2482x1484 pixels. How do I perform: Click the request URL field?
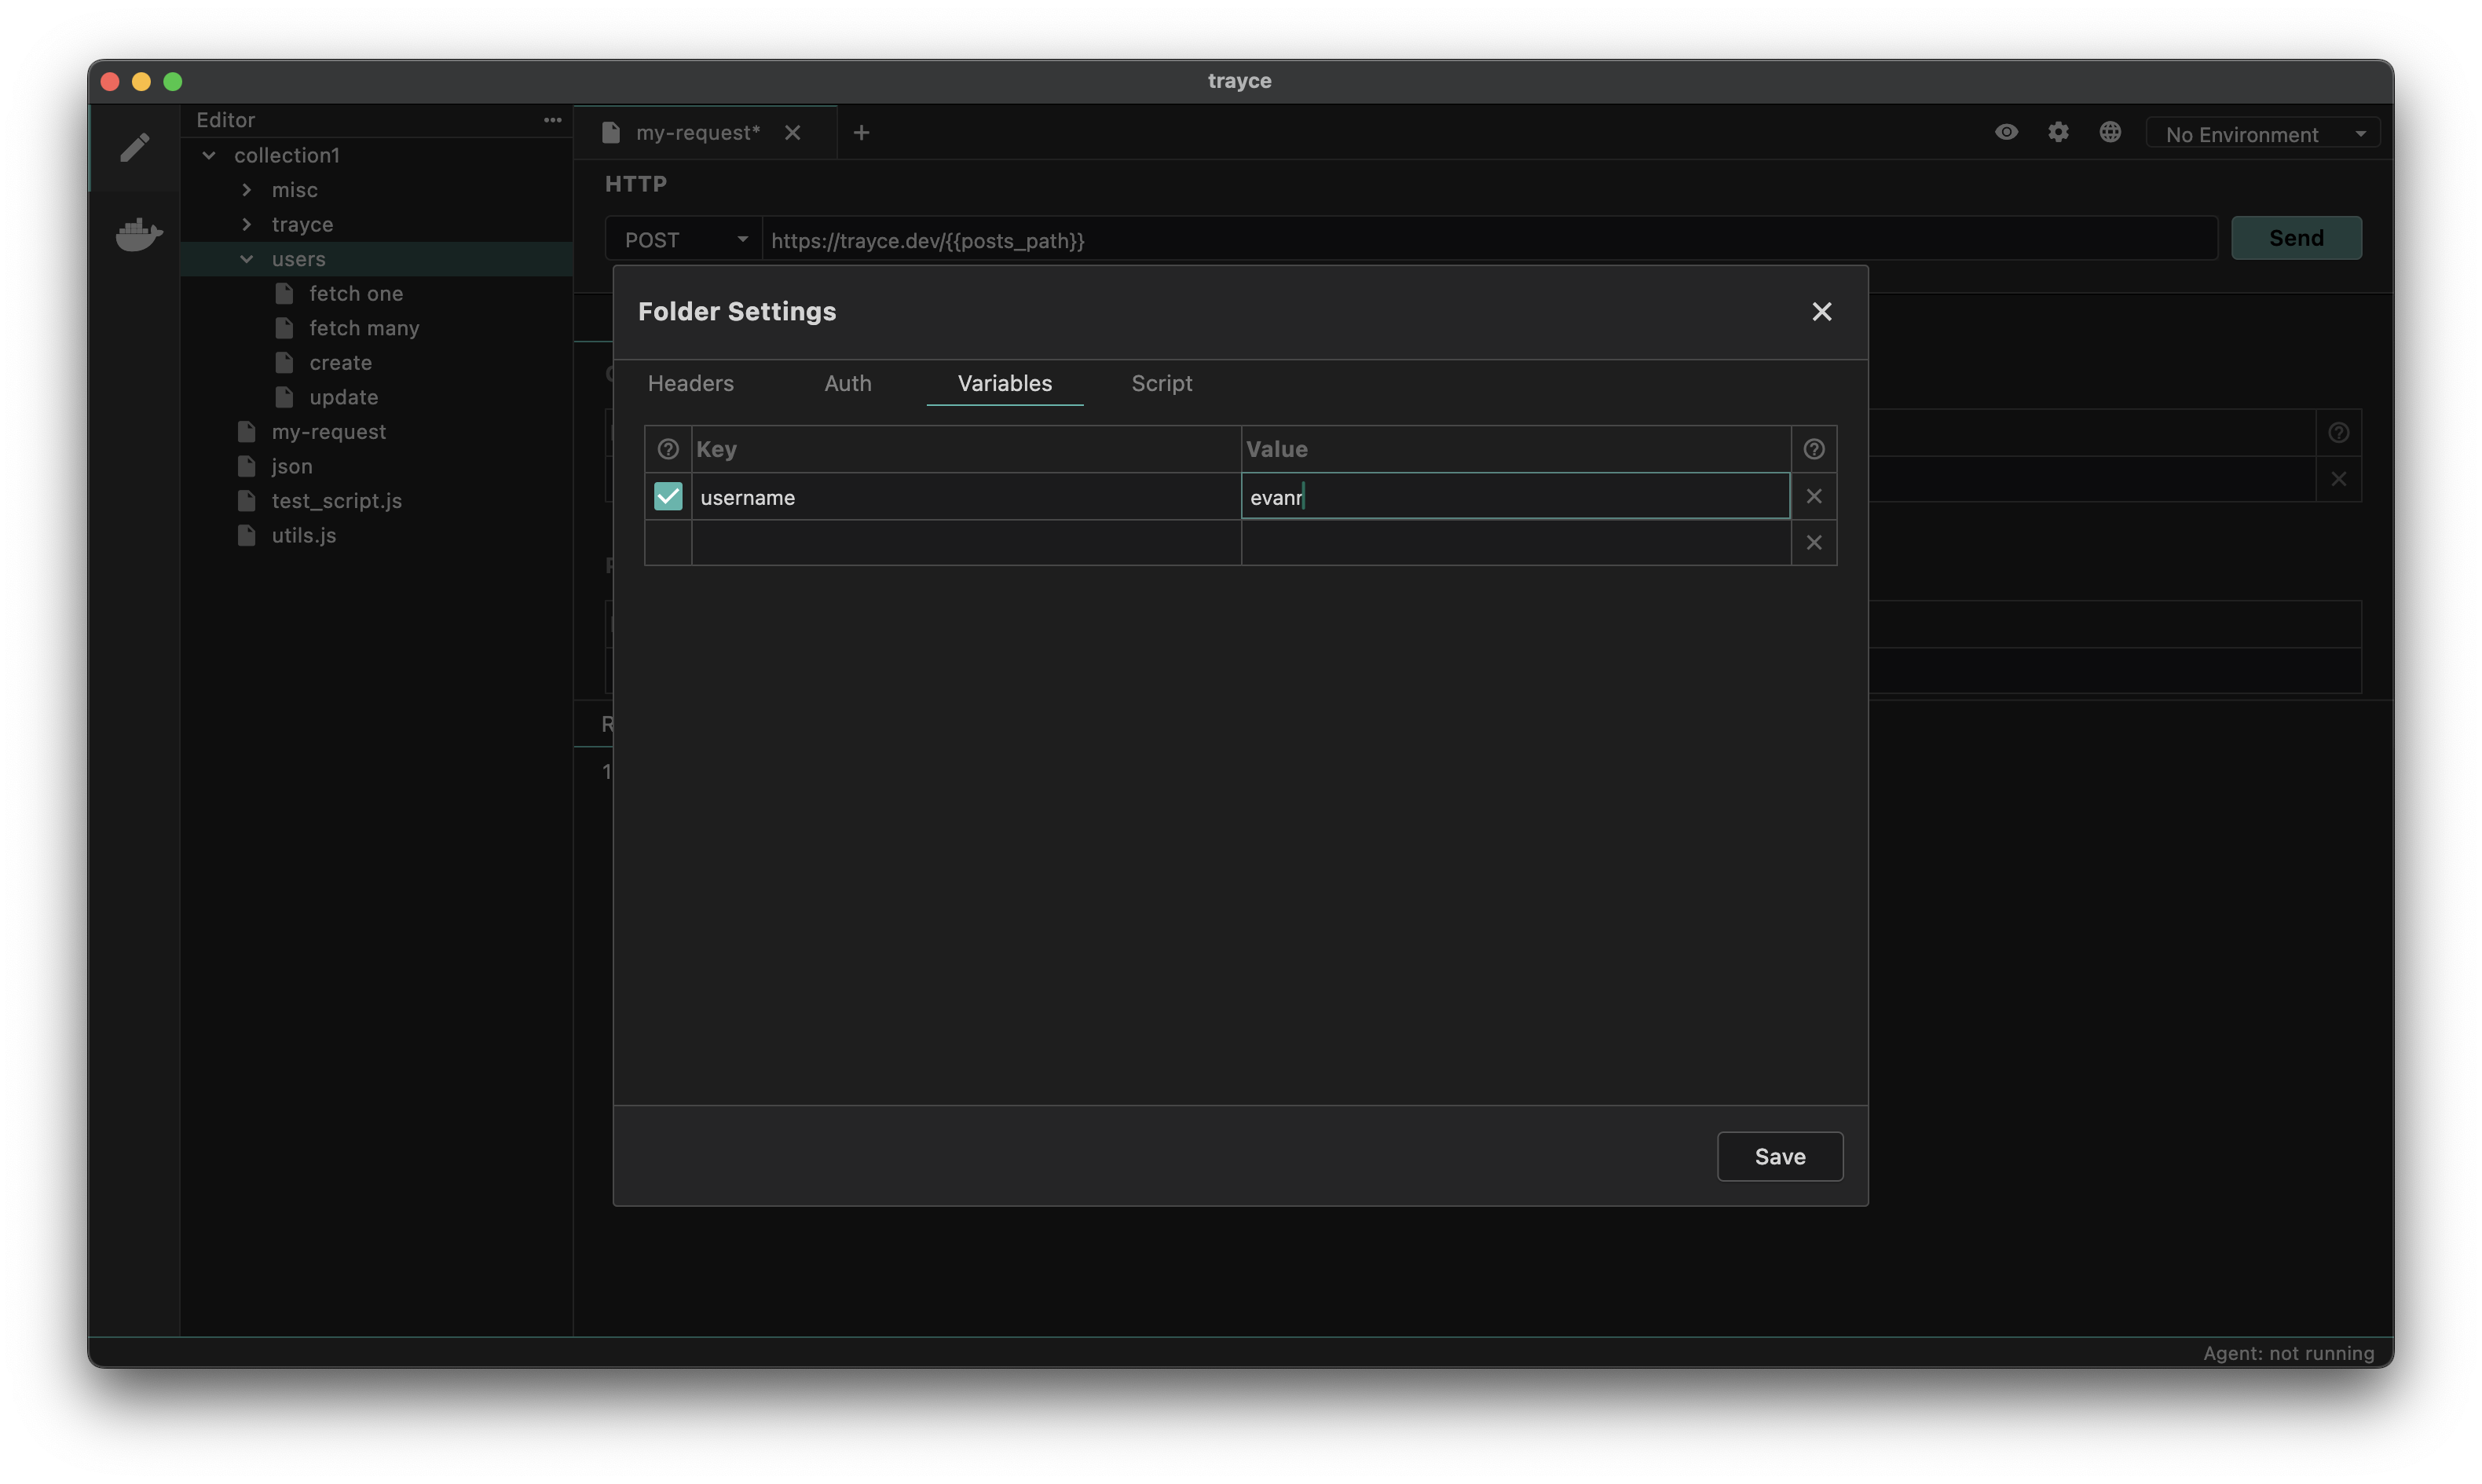pos(1490,240)
